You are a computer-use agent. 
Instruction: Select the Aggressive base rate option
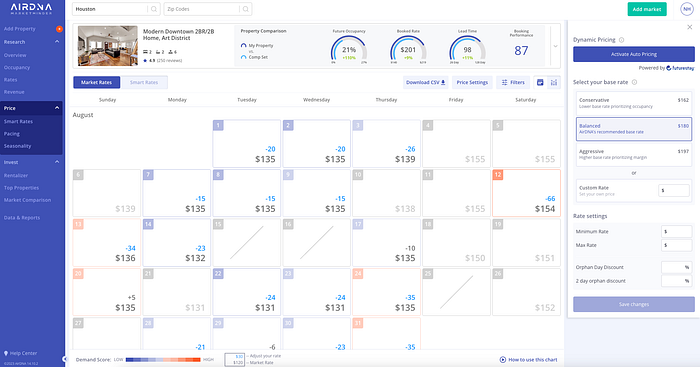point(633,154)
